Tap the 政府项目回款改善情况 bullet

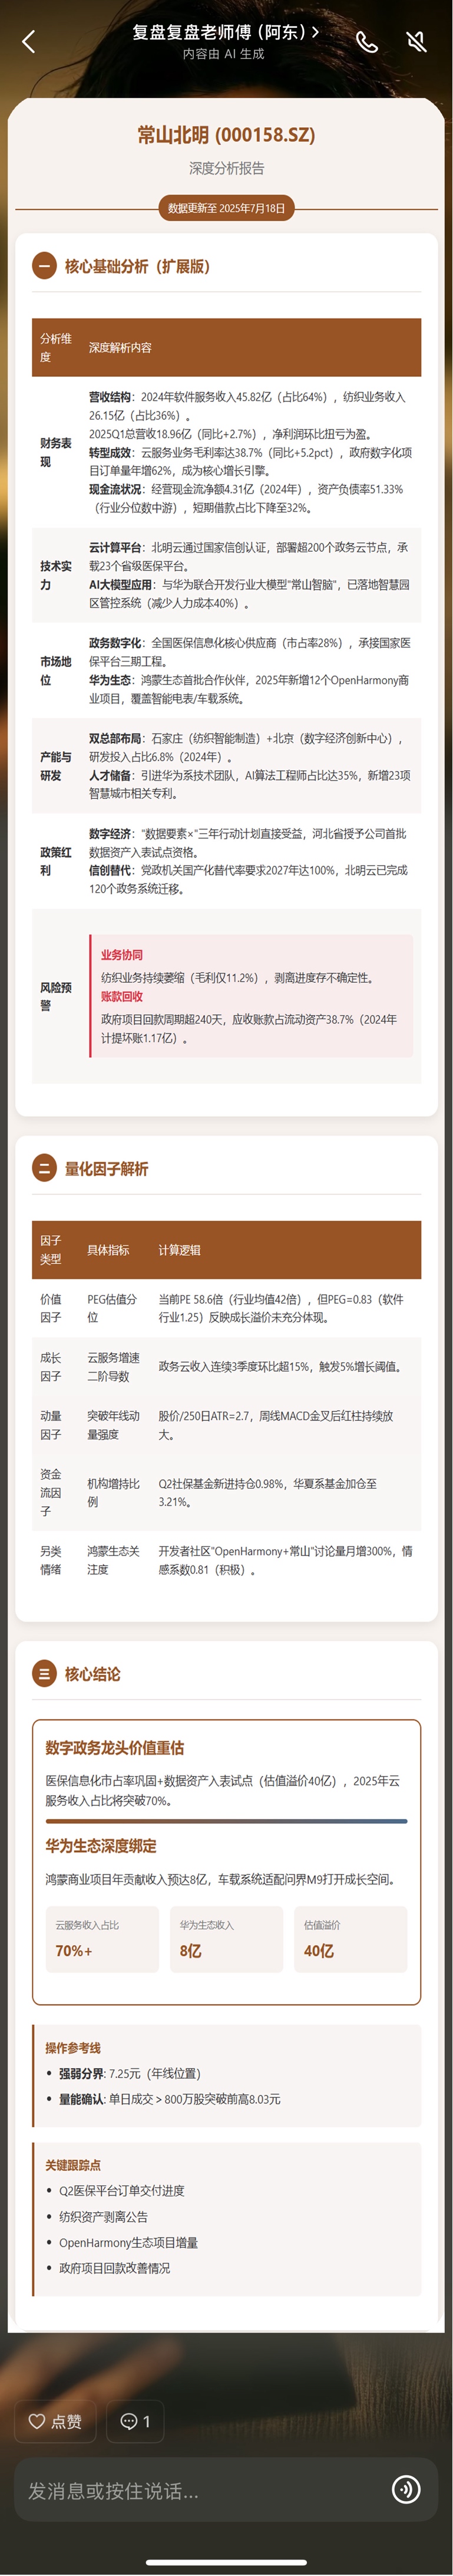pyautogui.click(x=114, y=2267)
